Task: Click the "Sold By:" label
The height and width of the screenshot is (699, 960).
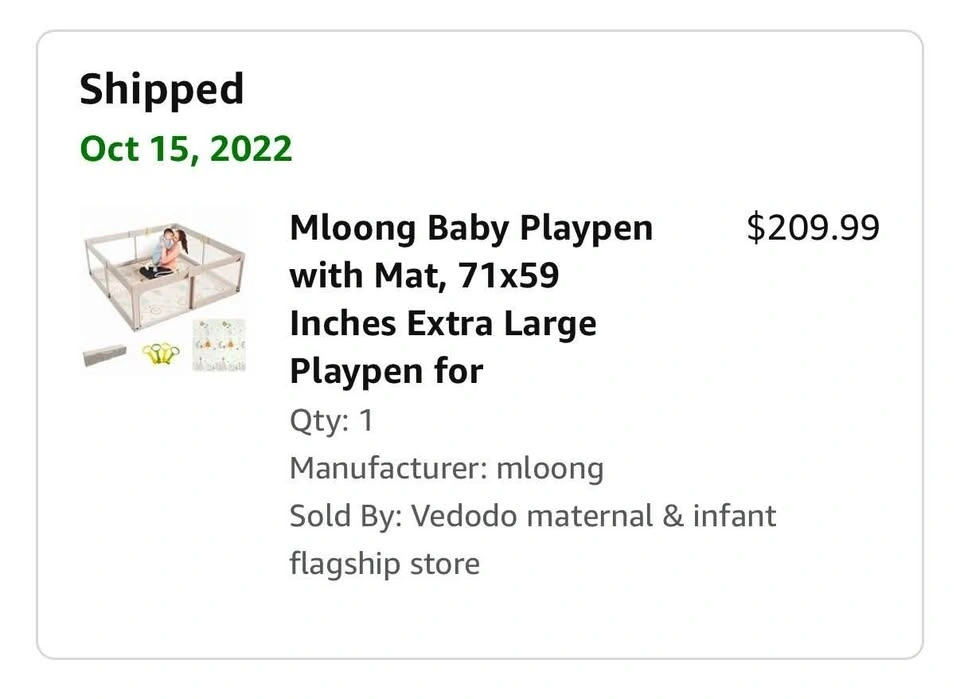Action: 345,516
